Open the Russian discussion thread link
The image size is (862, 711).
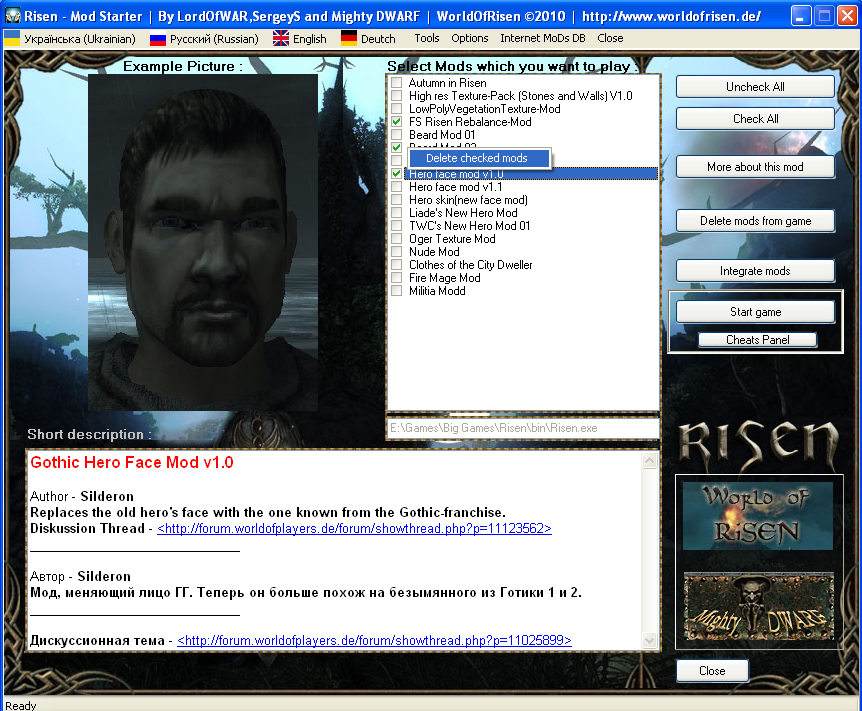(x=374, y=641)
